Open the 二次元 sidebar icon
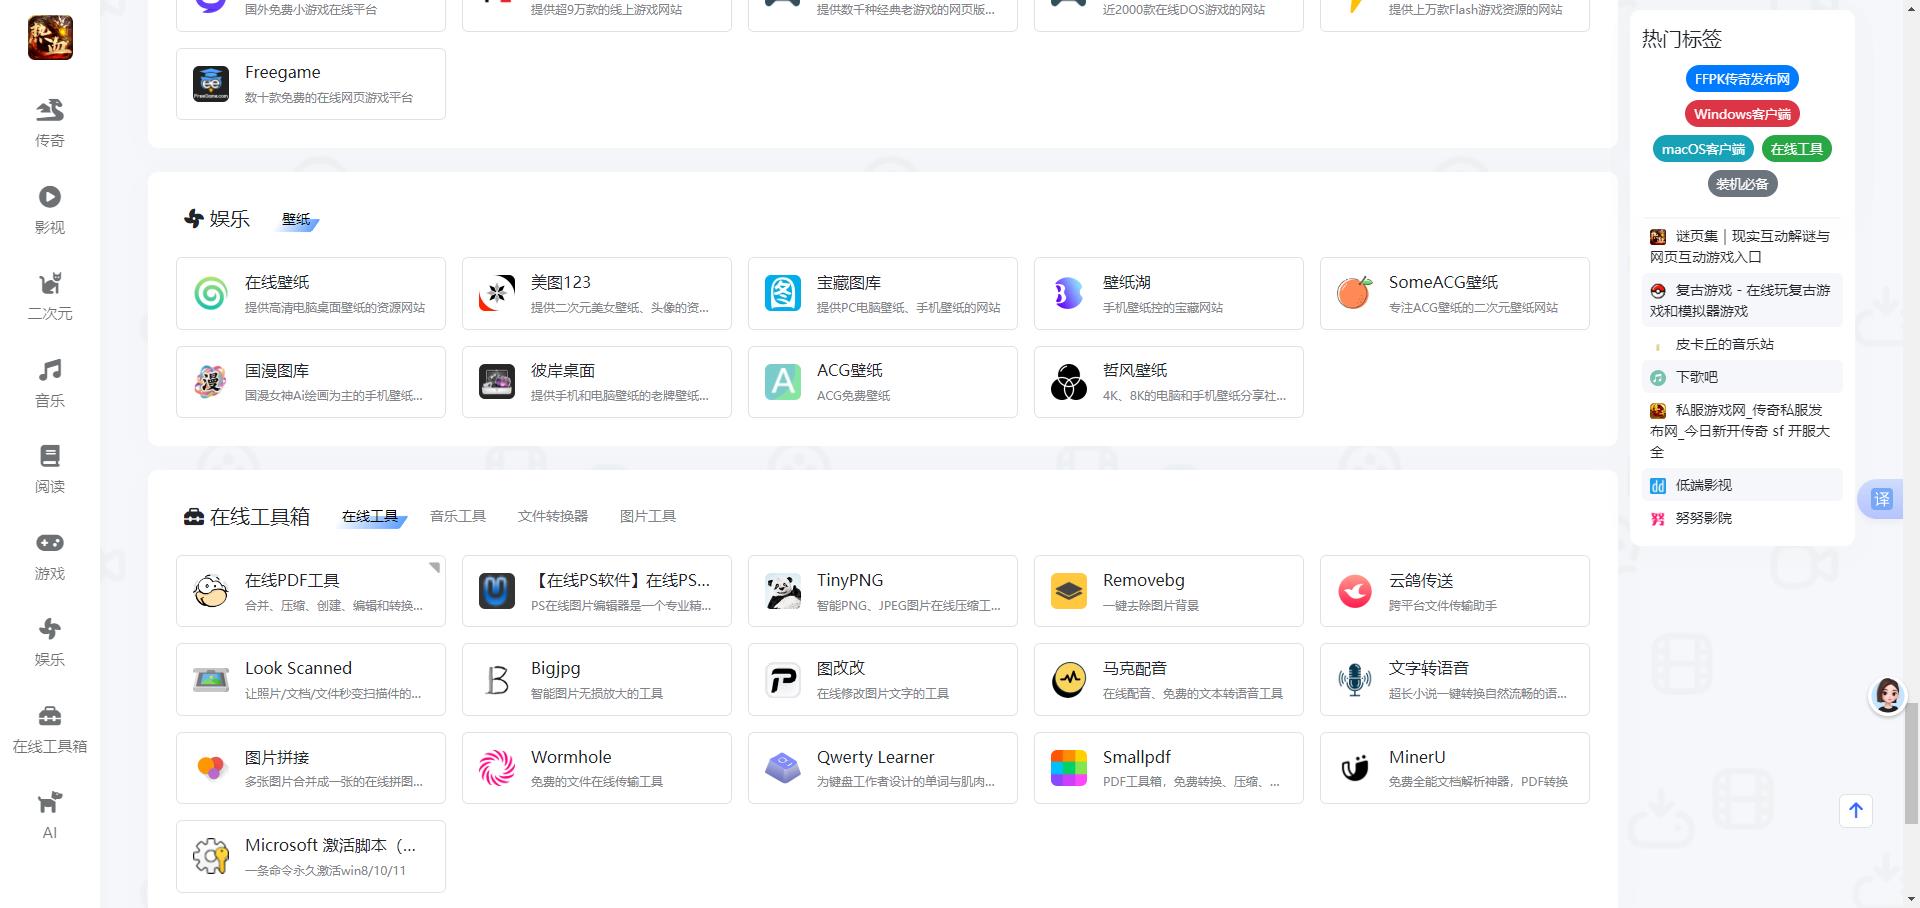The width and height of the screenshot is (1920, 908). pos(50,283)
